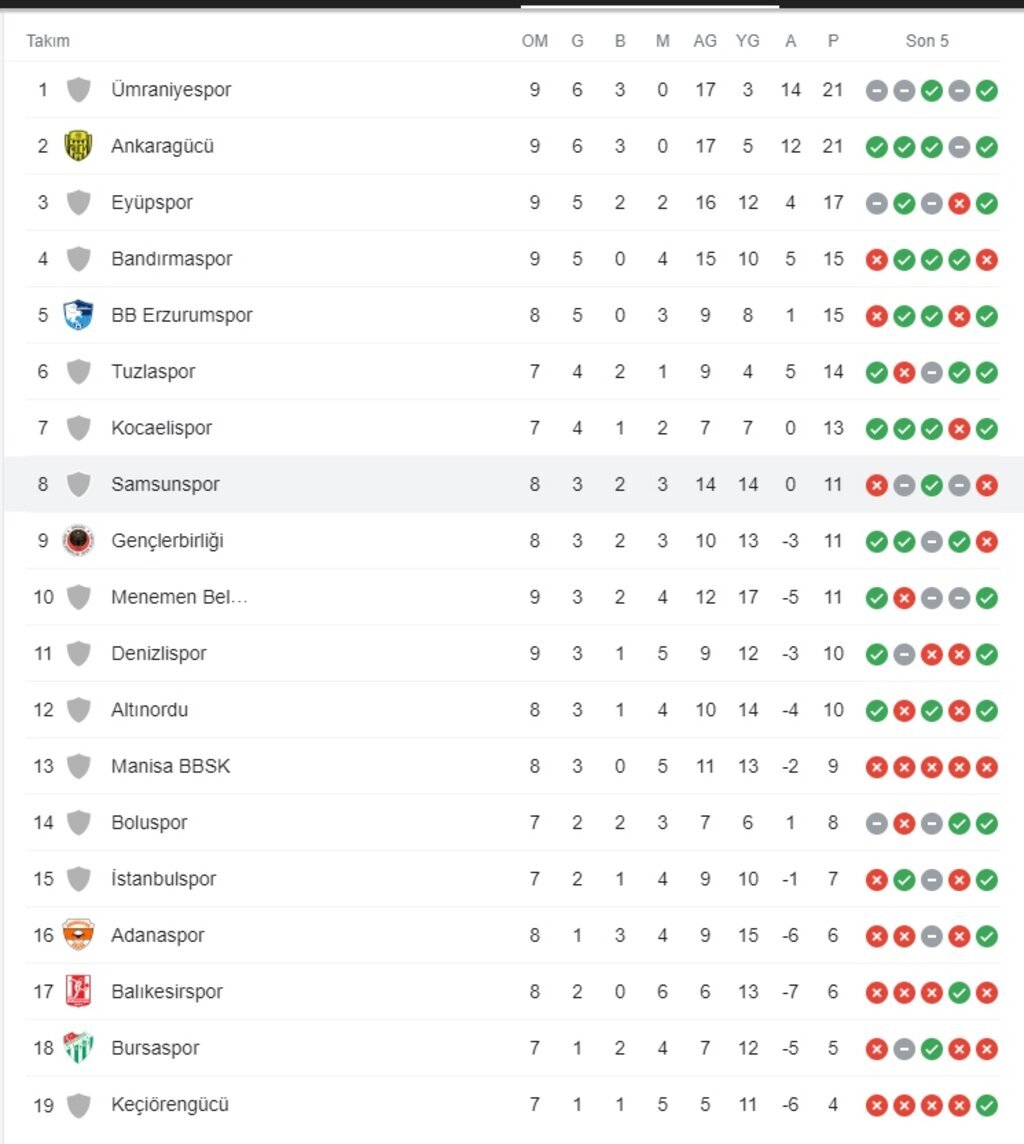Click Ümraniyespor's placeholder shield icon

point(78,90)
